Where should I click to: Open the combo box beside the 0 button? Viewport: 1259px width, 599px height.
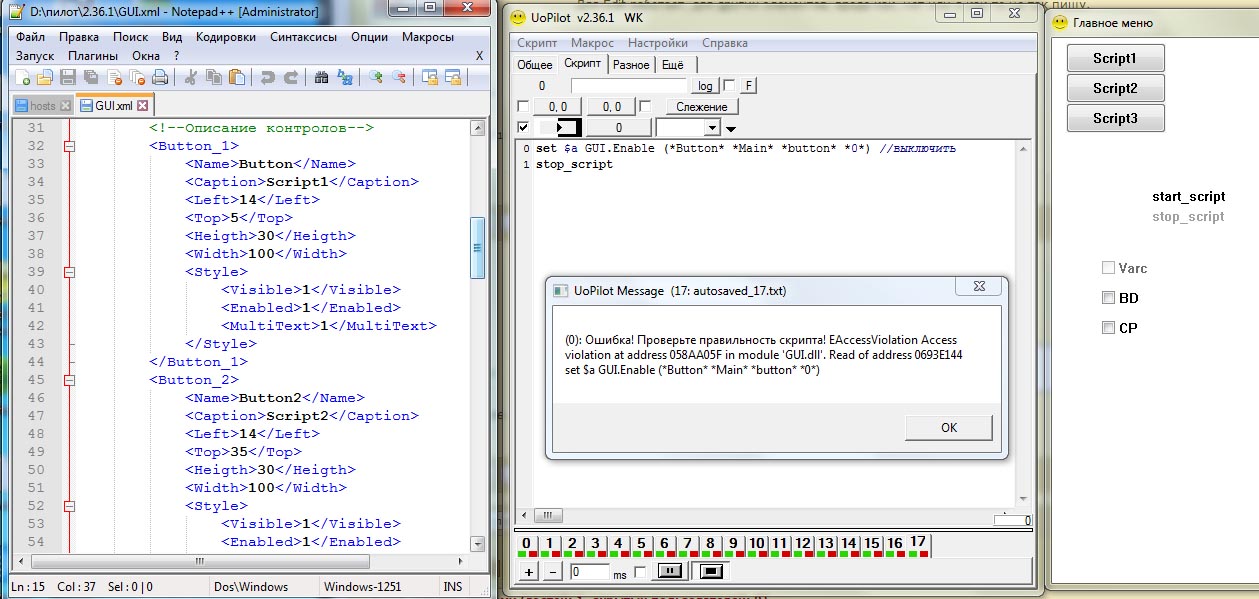[711, 128]
